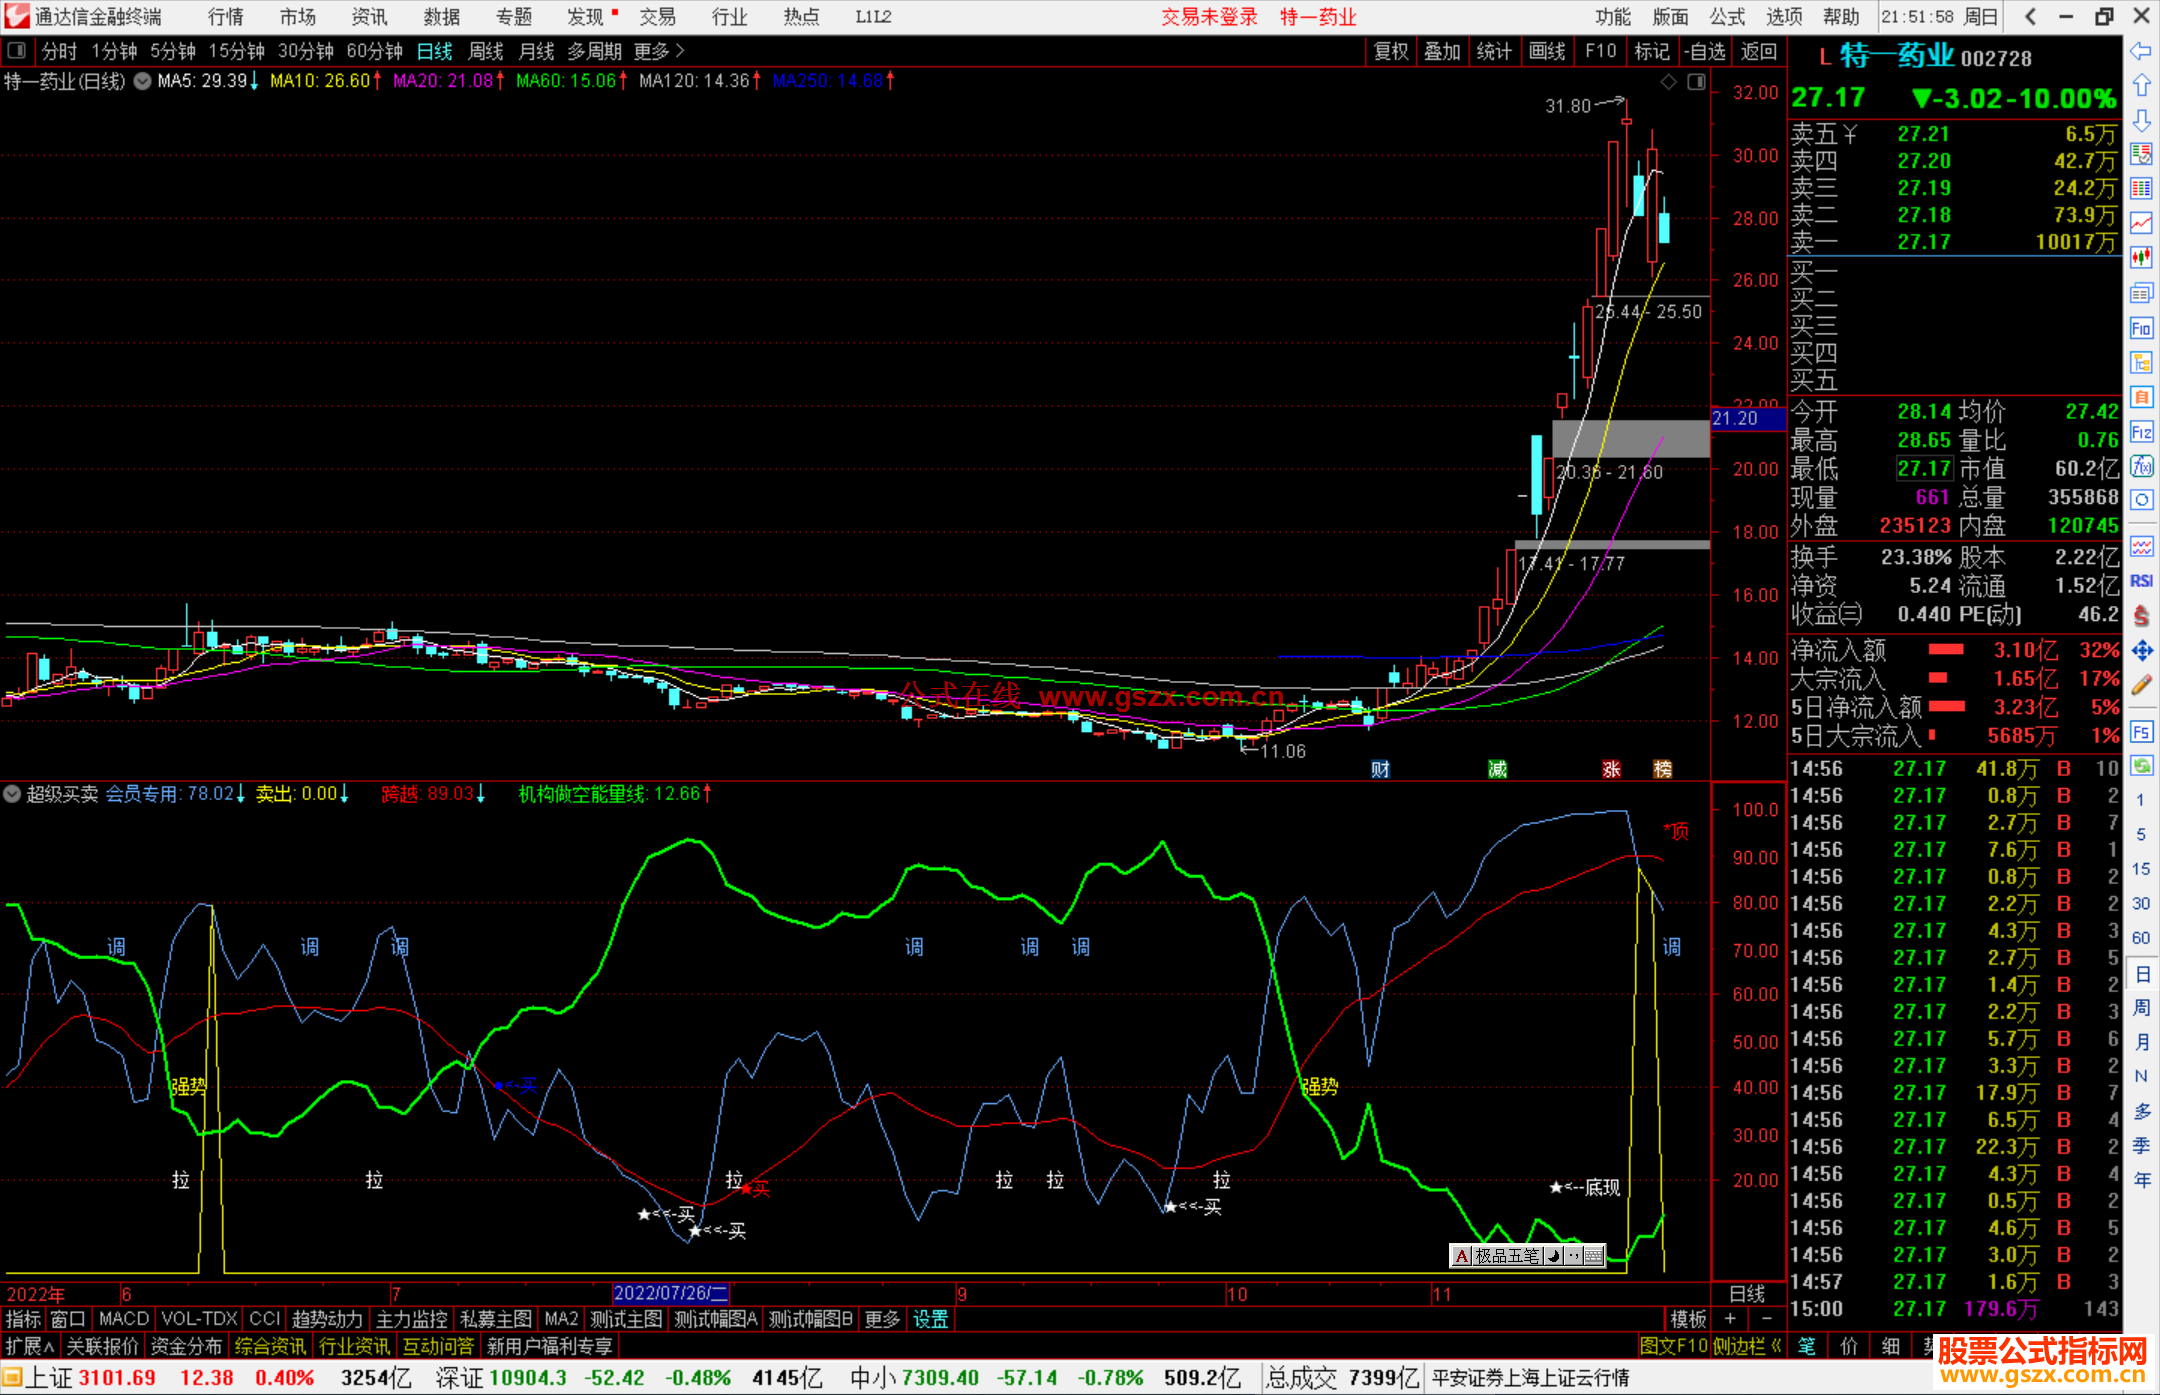2160x1395 pixels.
Task: Select the candlestick chart icon in sidebar
Action: [x=2141, y=258]
